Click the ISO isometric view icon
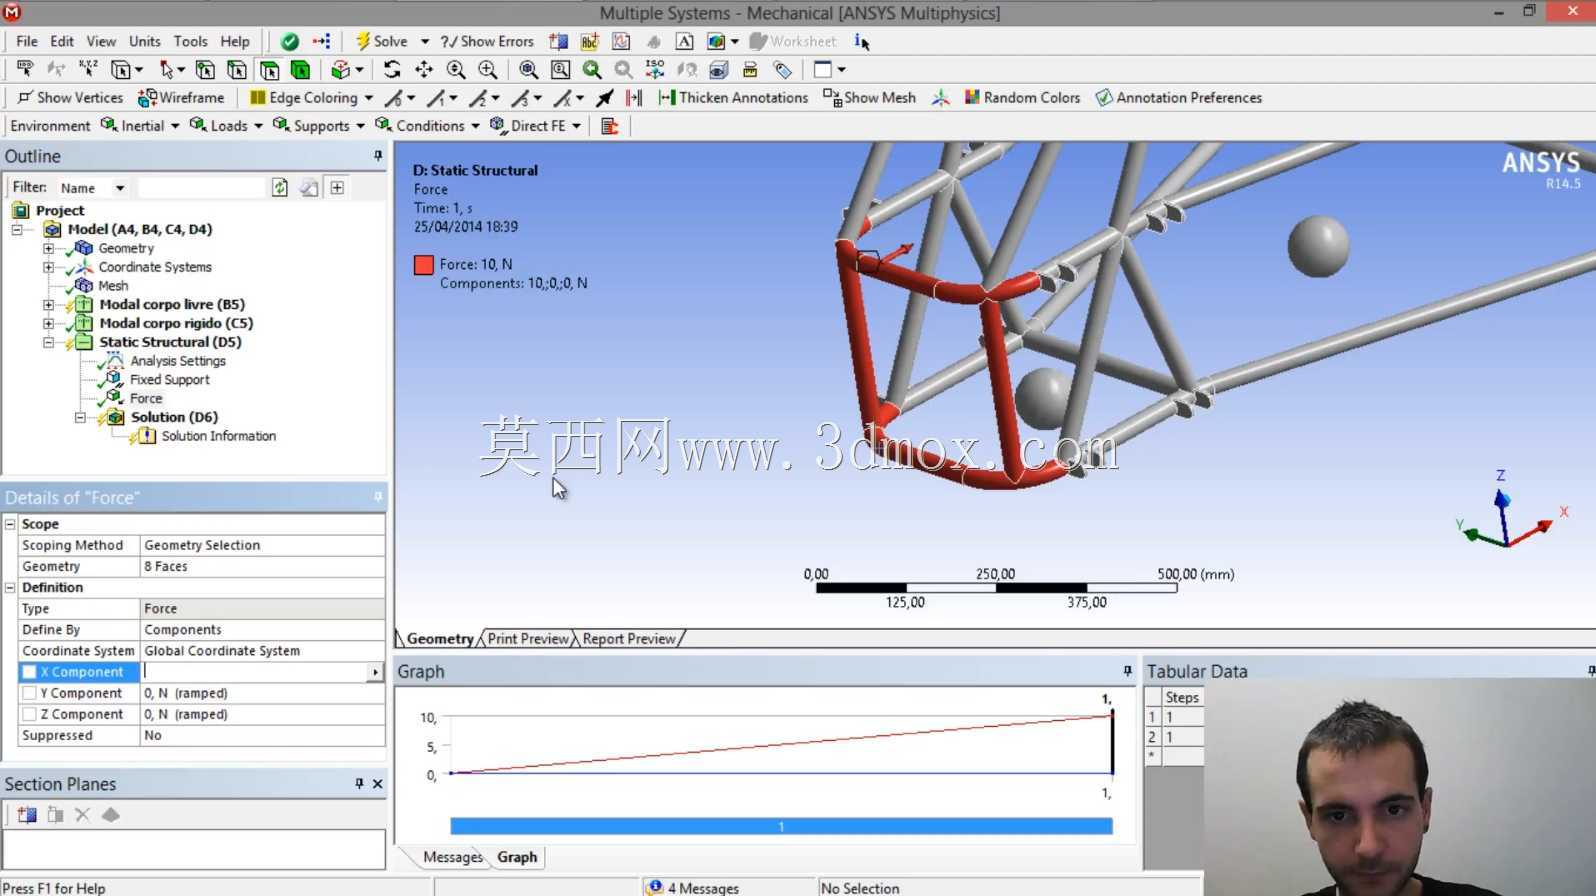The image size is (1596, 896). [655, 69]
